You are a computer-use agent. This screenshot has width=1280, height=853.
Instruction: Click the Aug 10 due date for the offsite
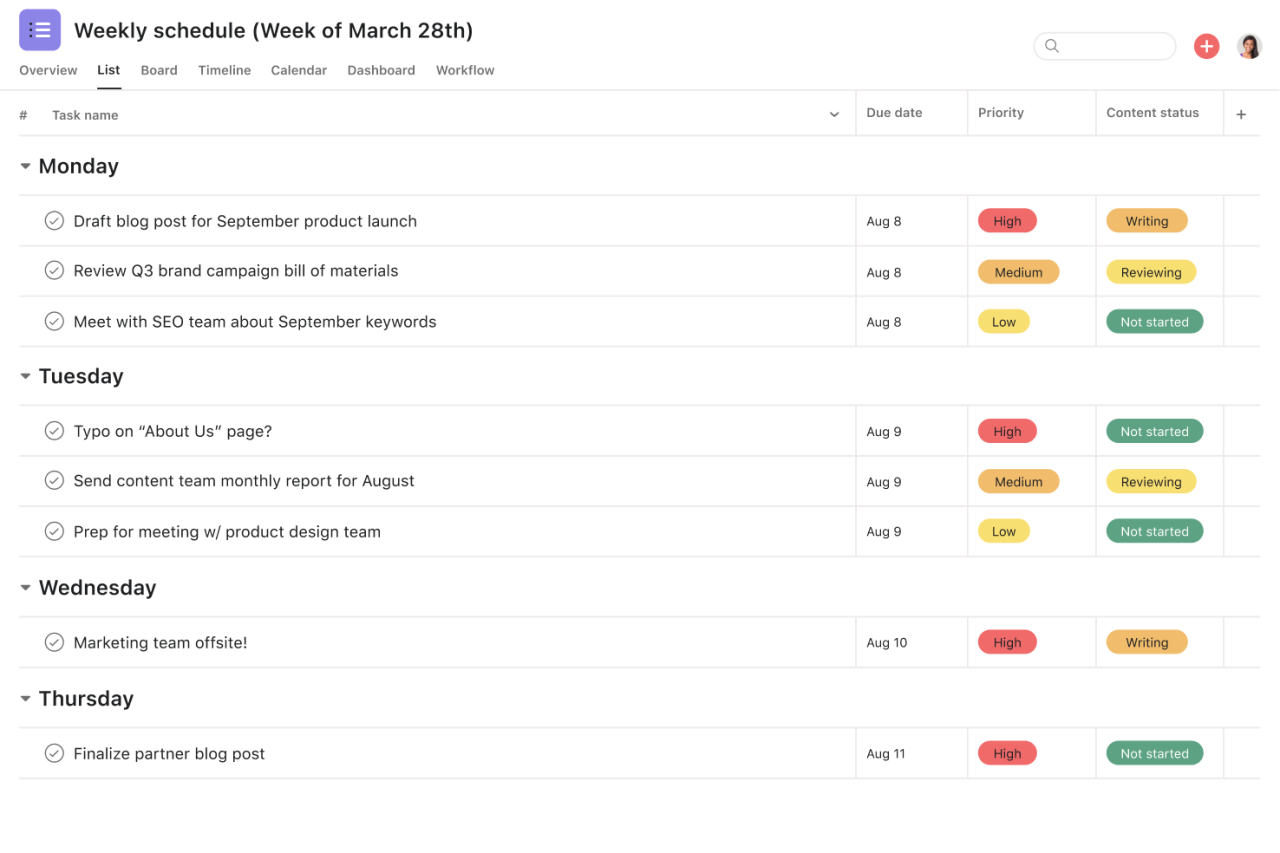pos(886,641)
